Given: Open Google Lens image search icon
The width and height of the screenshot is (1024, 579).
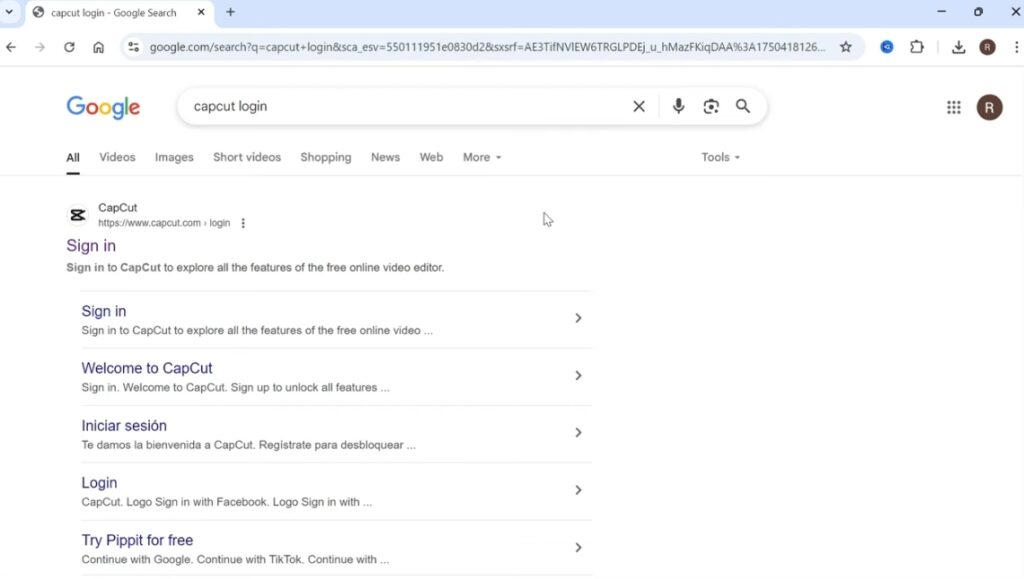Looking at the screenshot, I should point(711,106).
